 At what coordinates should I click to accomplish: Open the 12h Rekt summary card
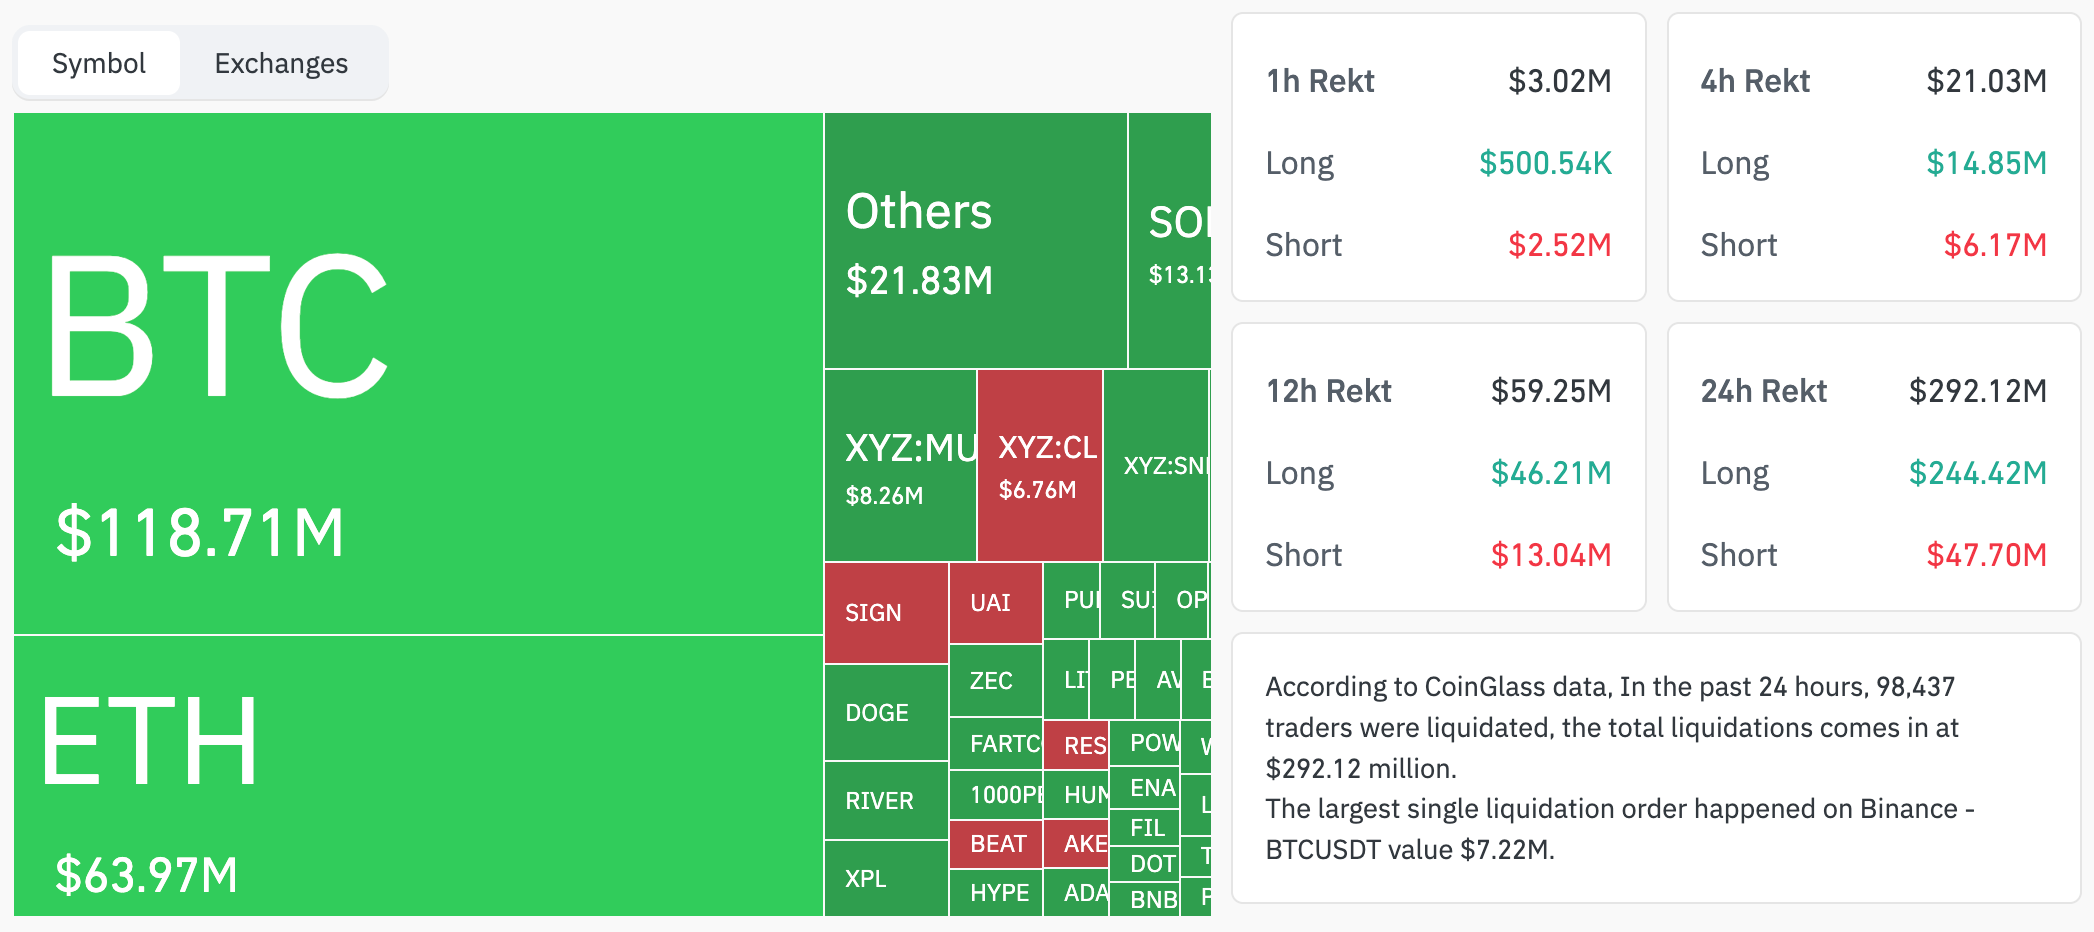1438,467
